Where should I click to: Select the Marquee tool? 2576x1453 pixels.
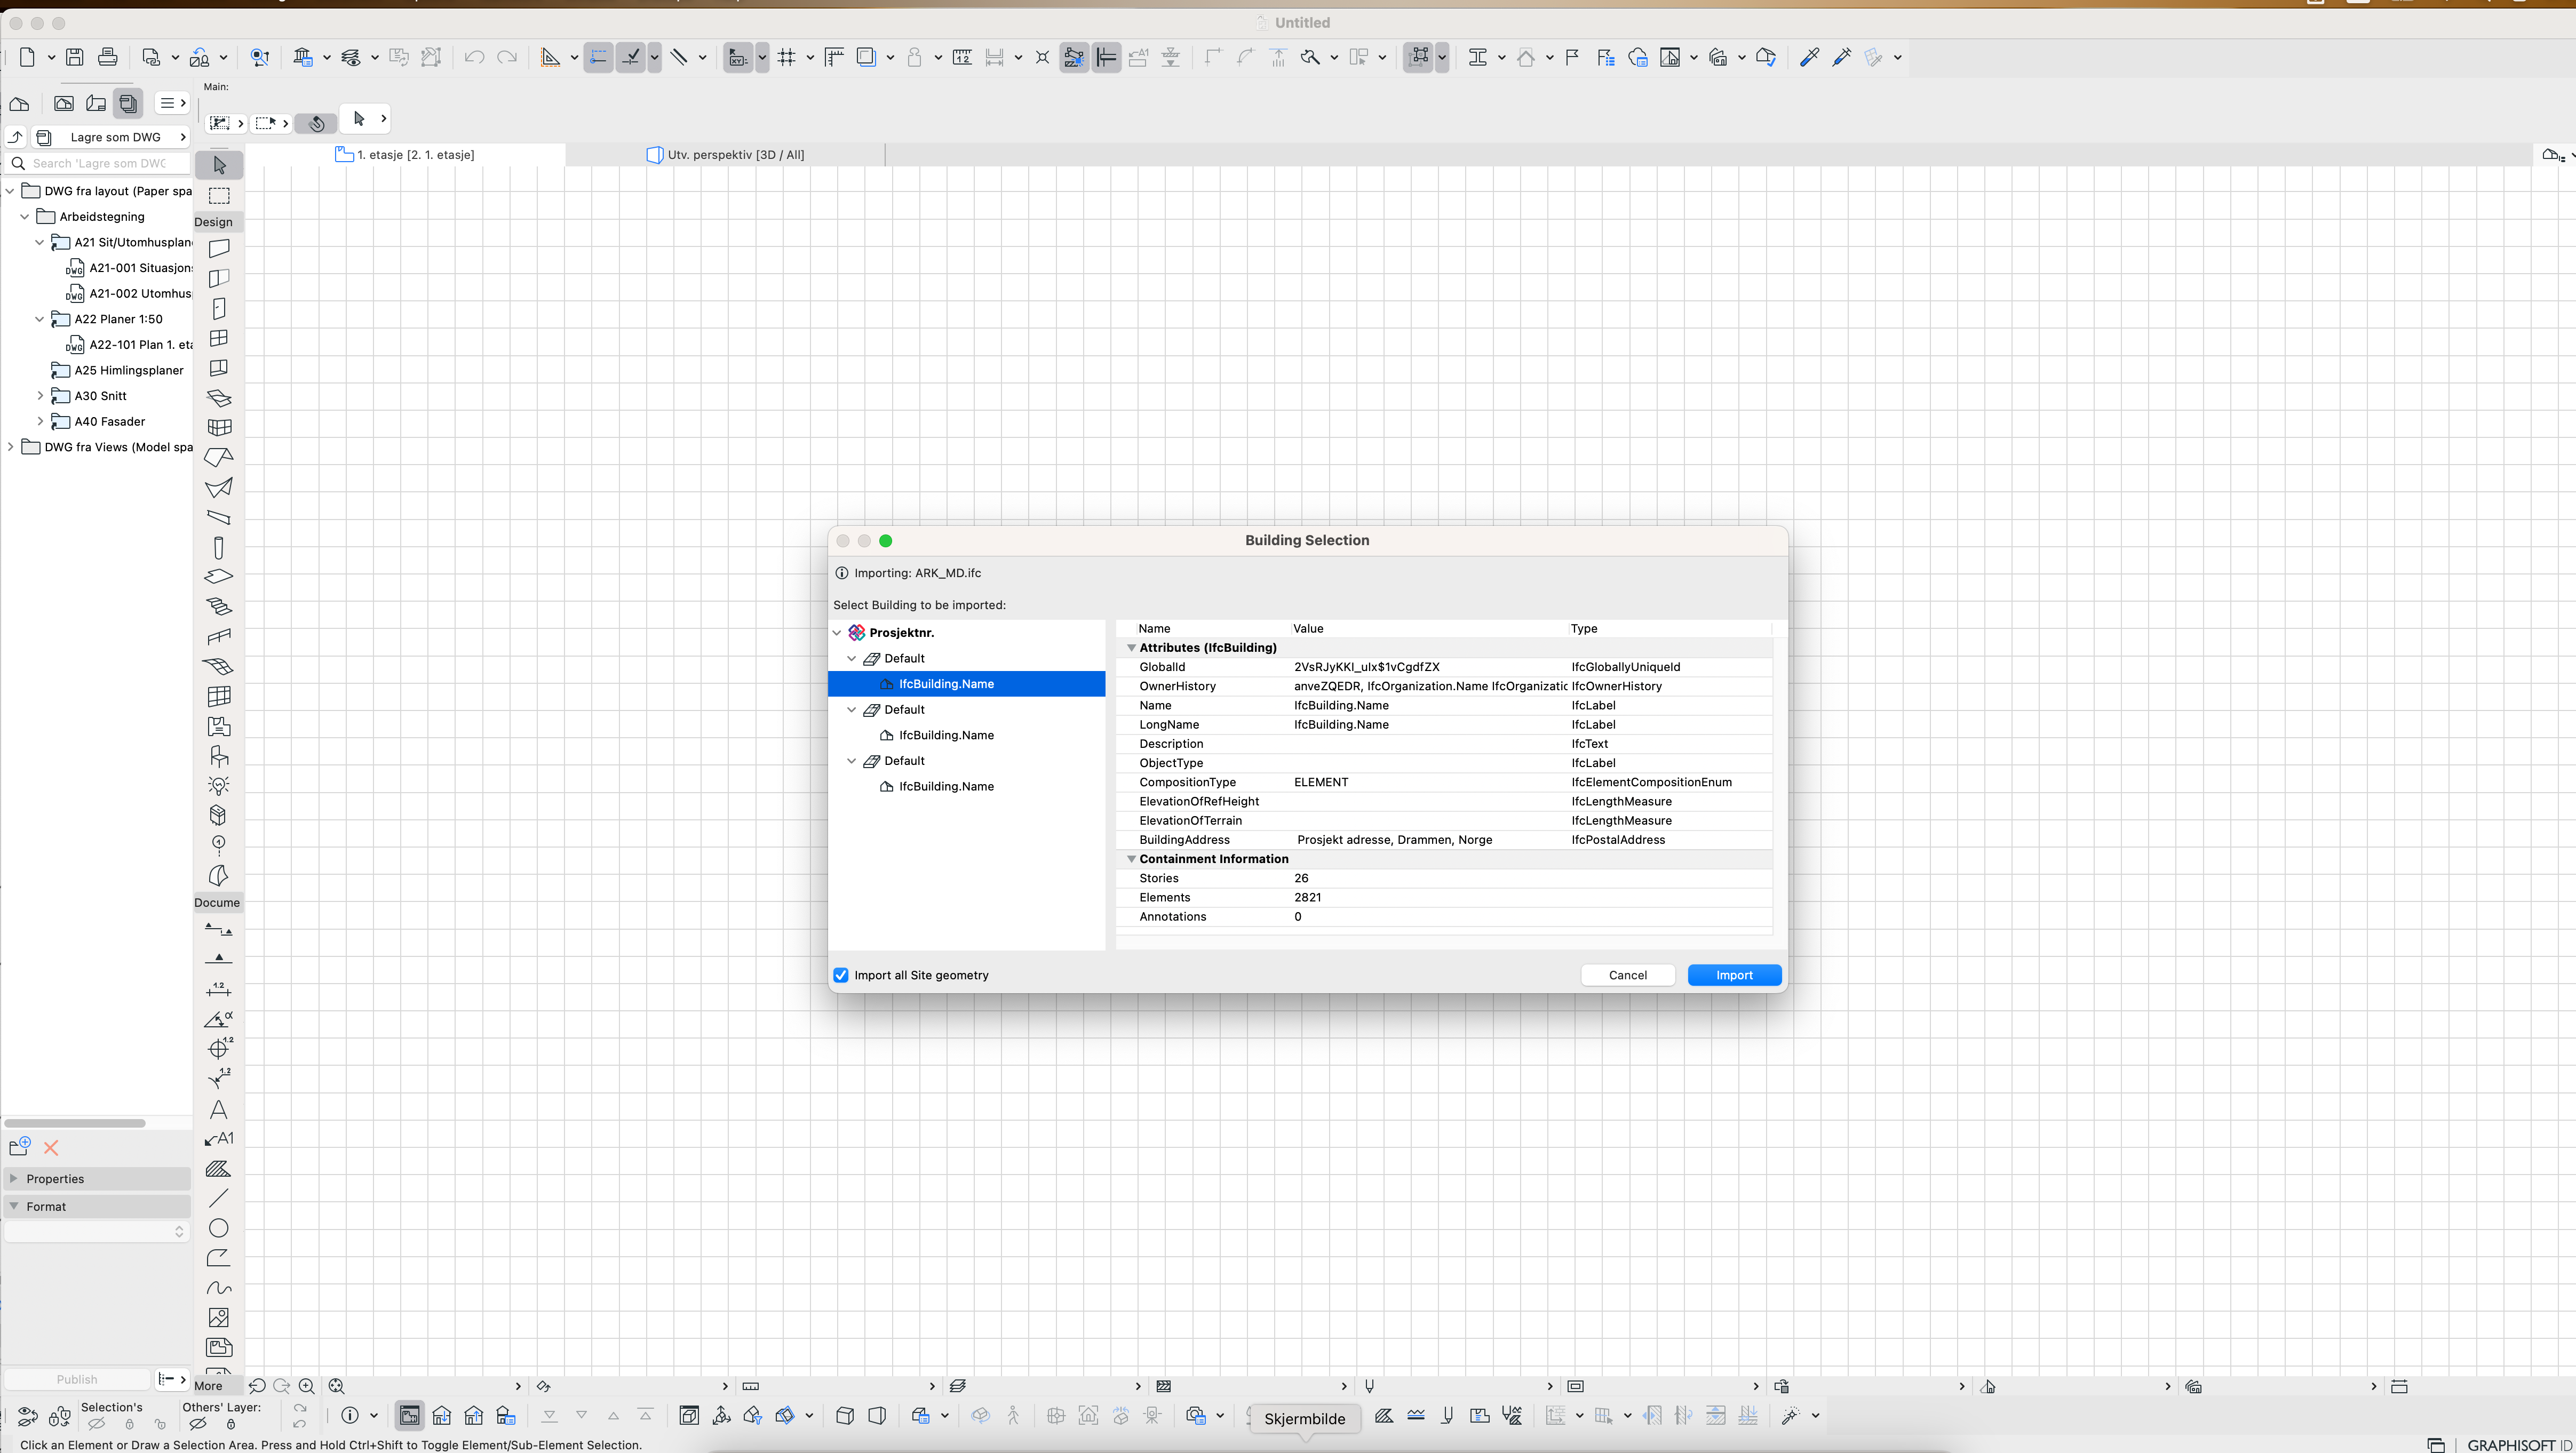tap(219, 195)
